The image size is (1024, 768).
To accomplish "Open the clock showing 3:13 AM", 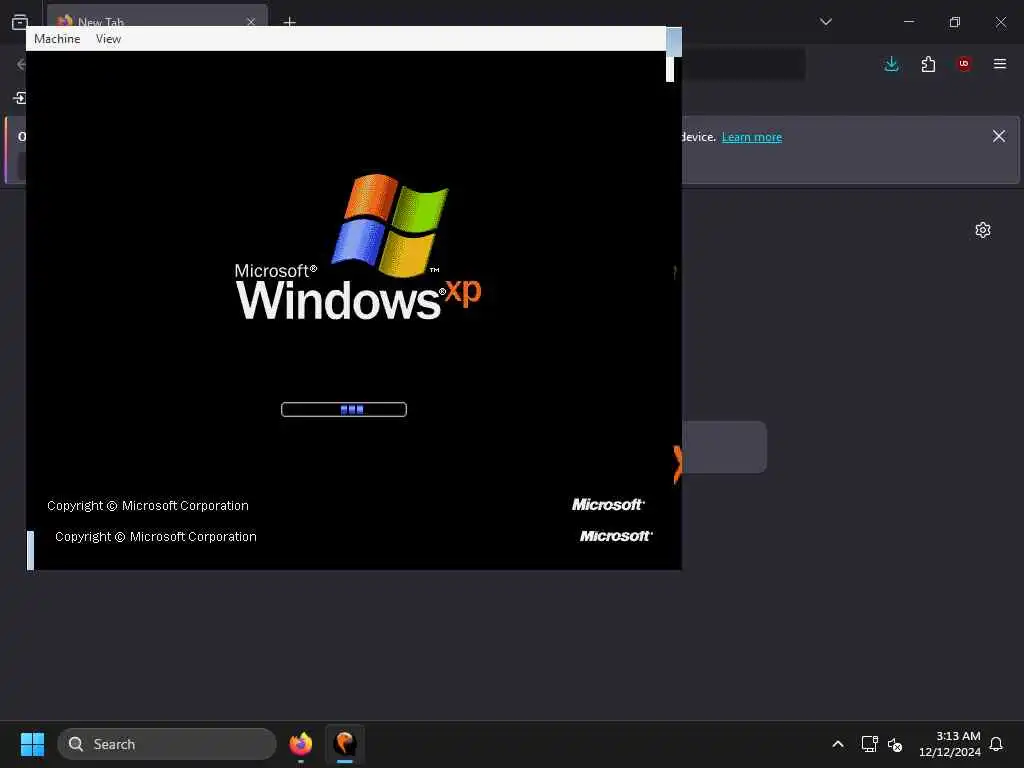I will pyautogui.click(x=950, y=744).
